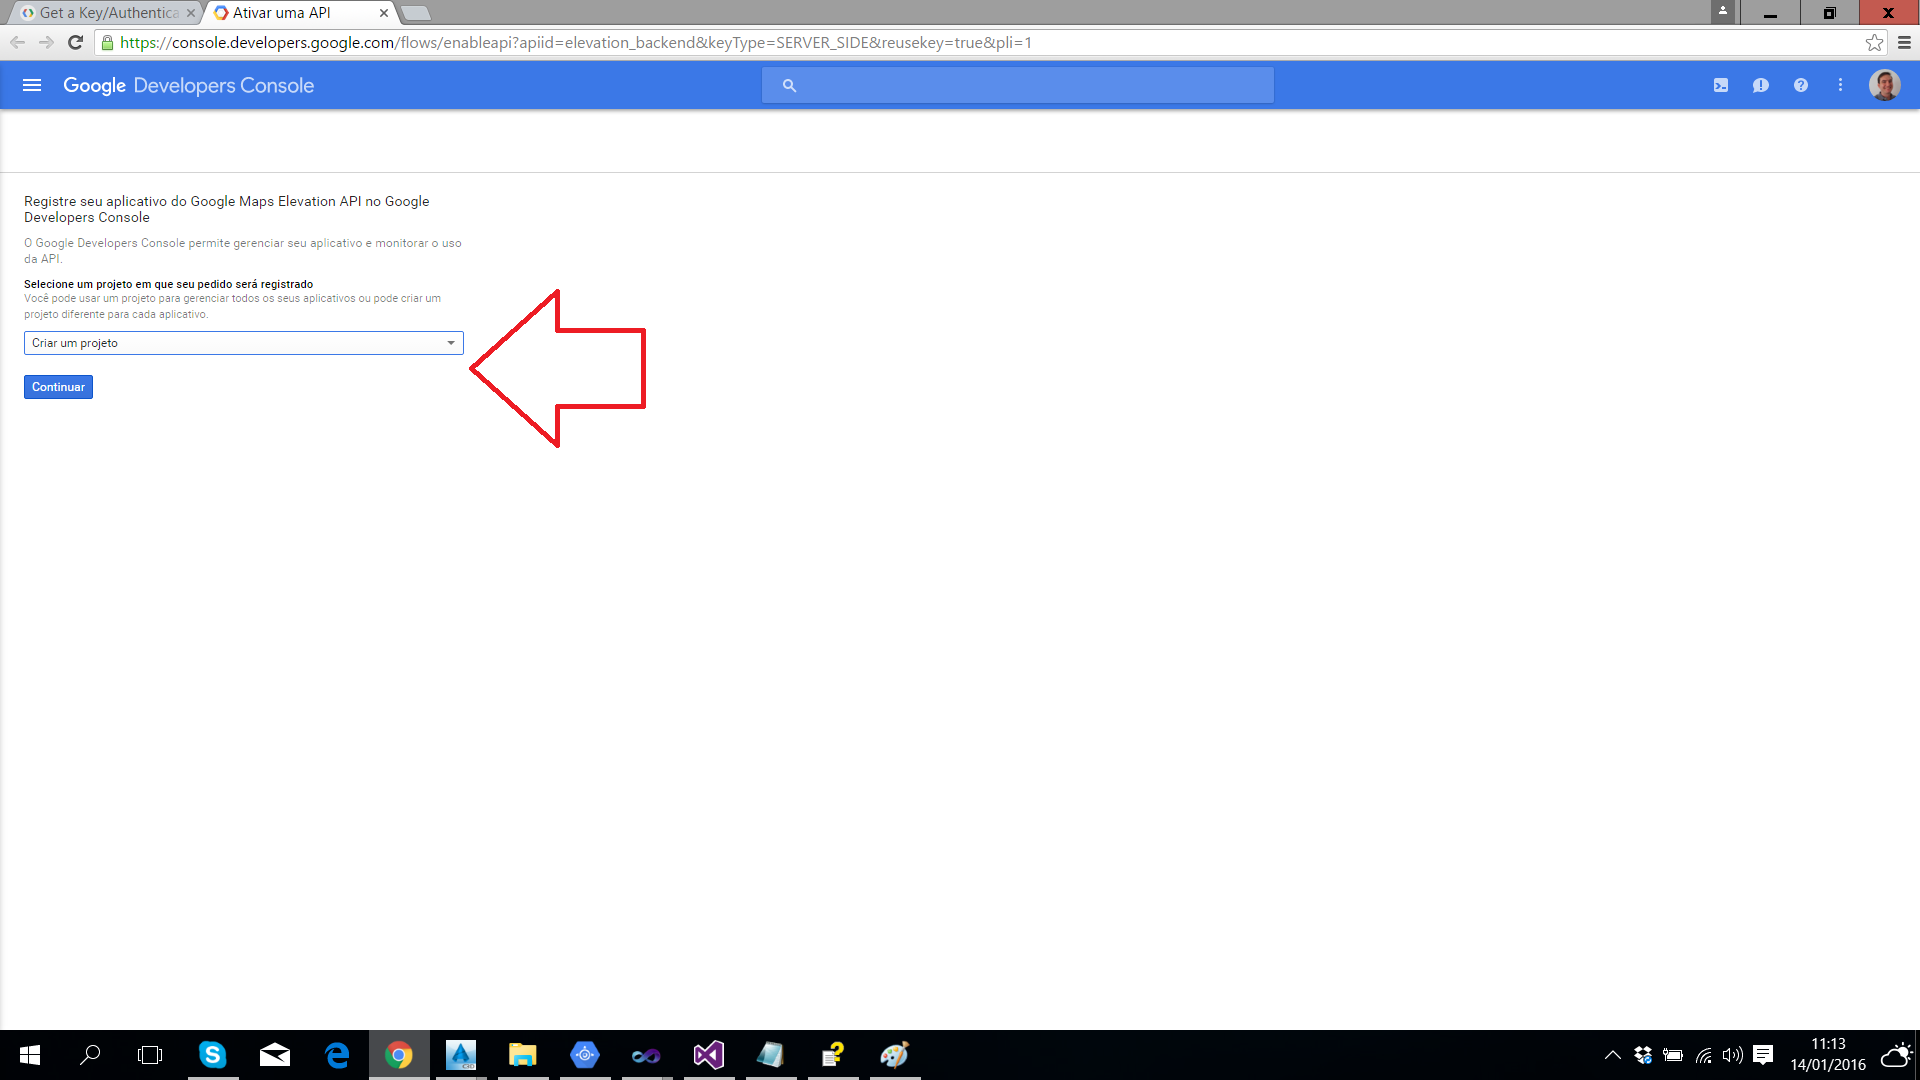Open the Chrome main menu
The image size is (1920, 1080).
pos(1904,42)
